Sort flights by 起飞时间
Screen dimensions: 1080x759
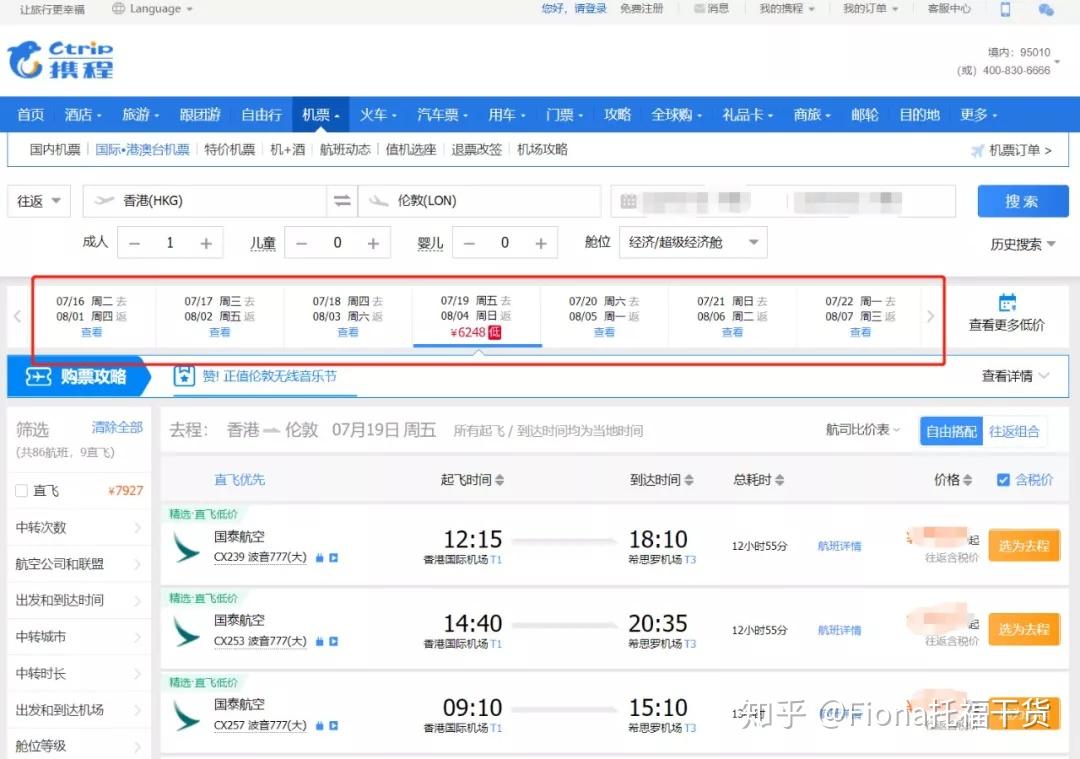click(x=472, y=479)
